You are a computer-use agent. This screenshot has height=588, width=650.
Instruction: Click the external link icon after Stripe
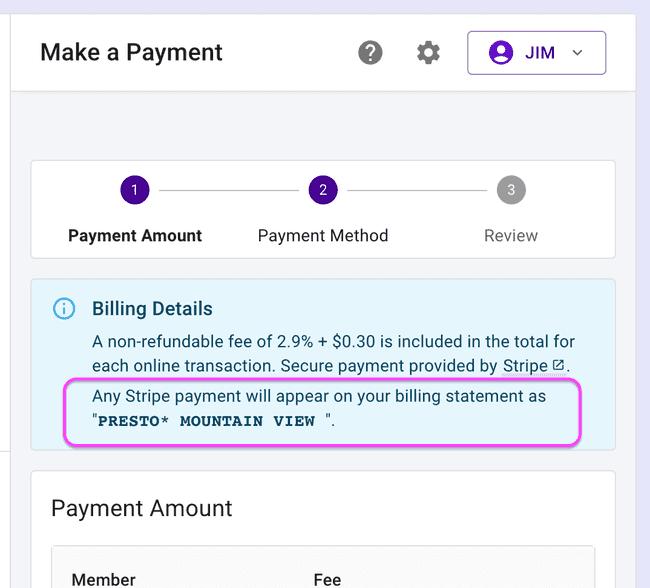[558, 366]
